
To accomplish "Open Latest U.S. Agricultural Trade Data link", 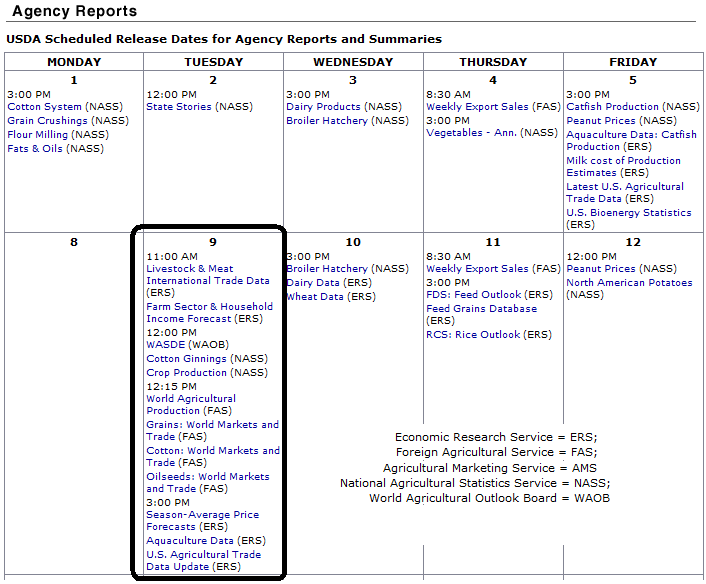I will 625,193.
